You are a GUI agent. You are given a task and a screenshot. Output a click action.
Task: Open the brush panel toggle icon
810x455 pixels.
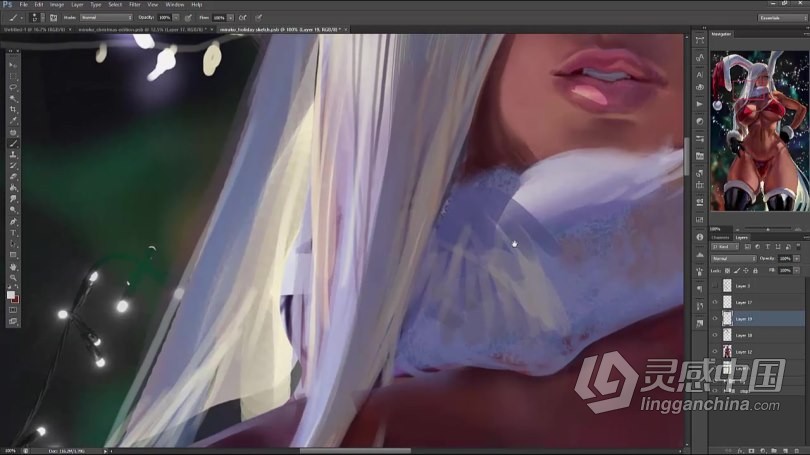coord(53,18)
